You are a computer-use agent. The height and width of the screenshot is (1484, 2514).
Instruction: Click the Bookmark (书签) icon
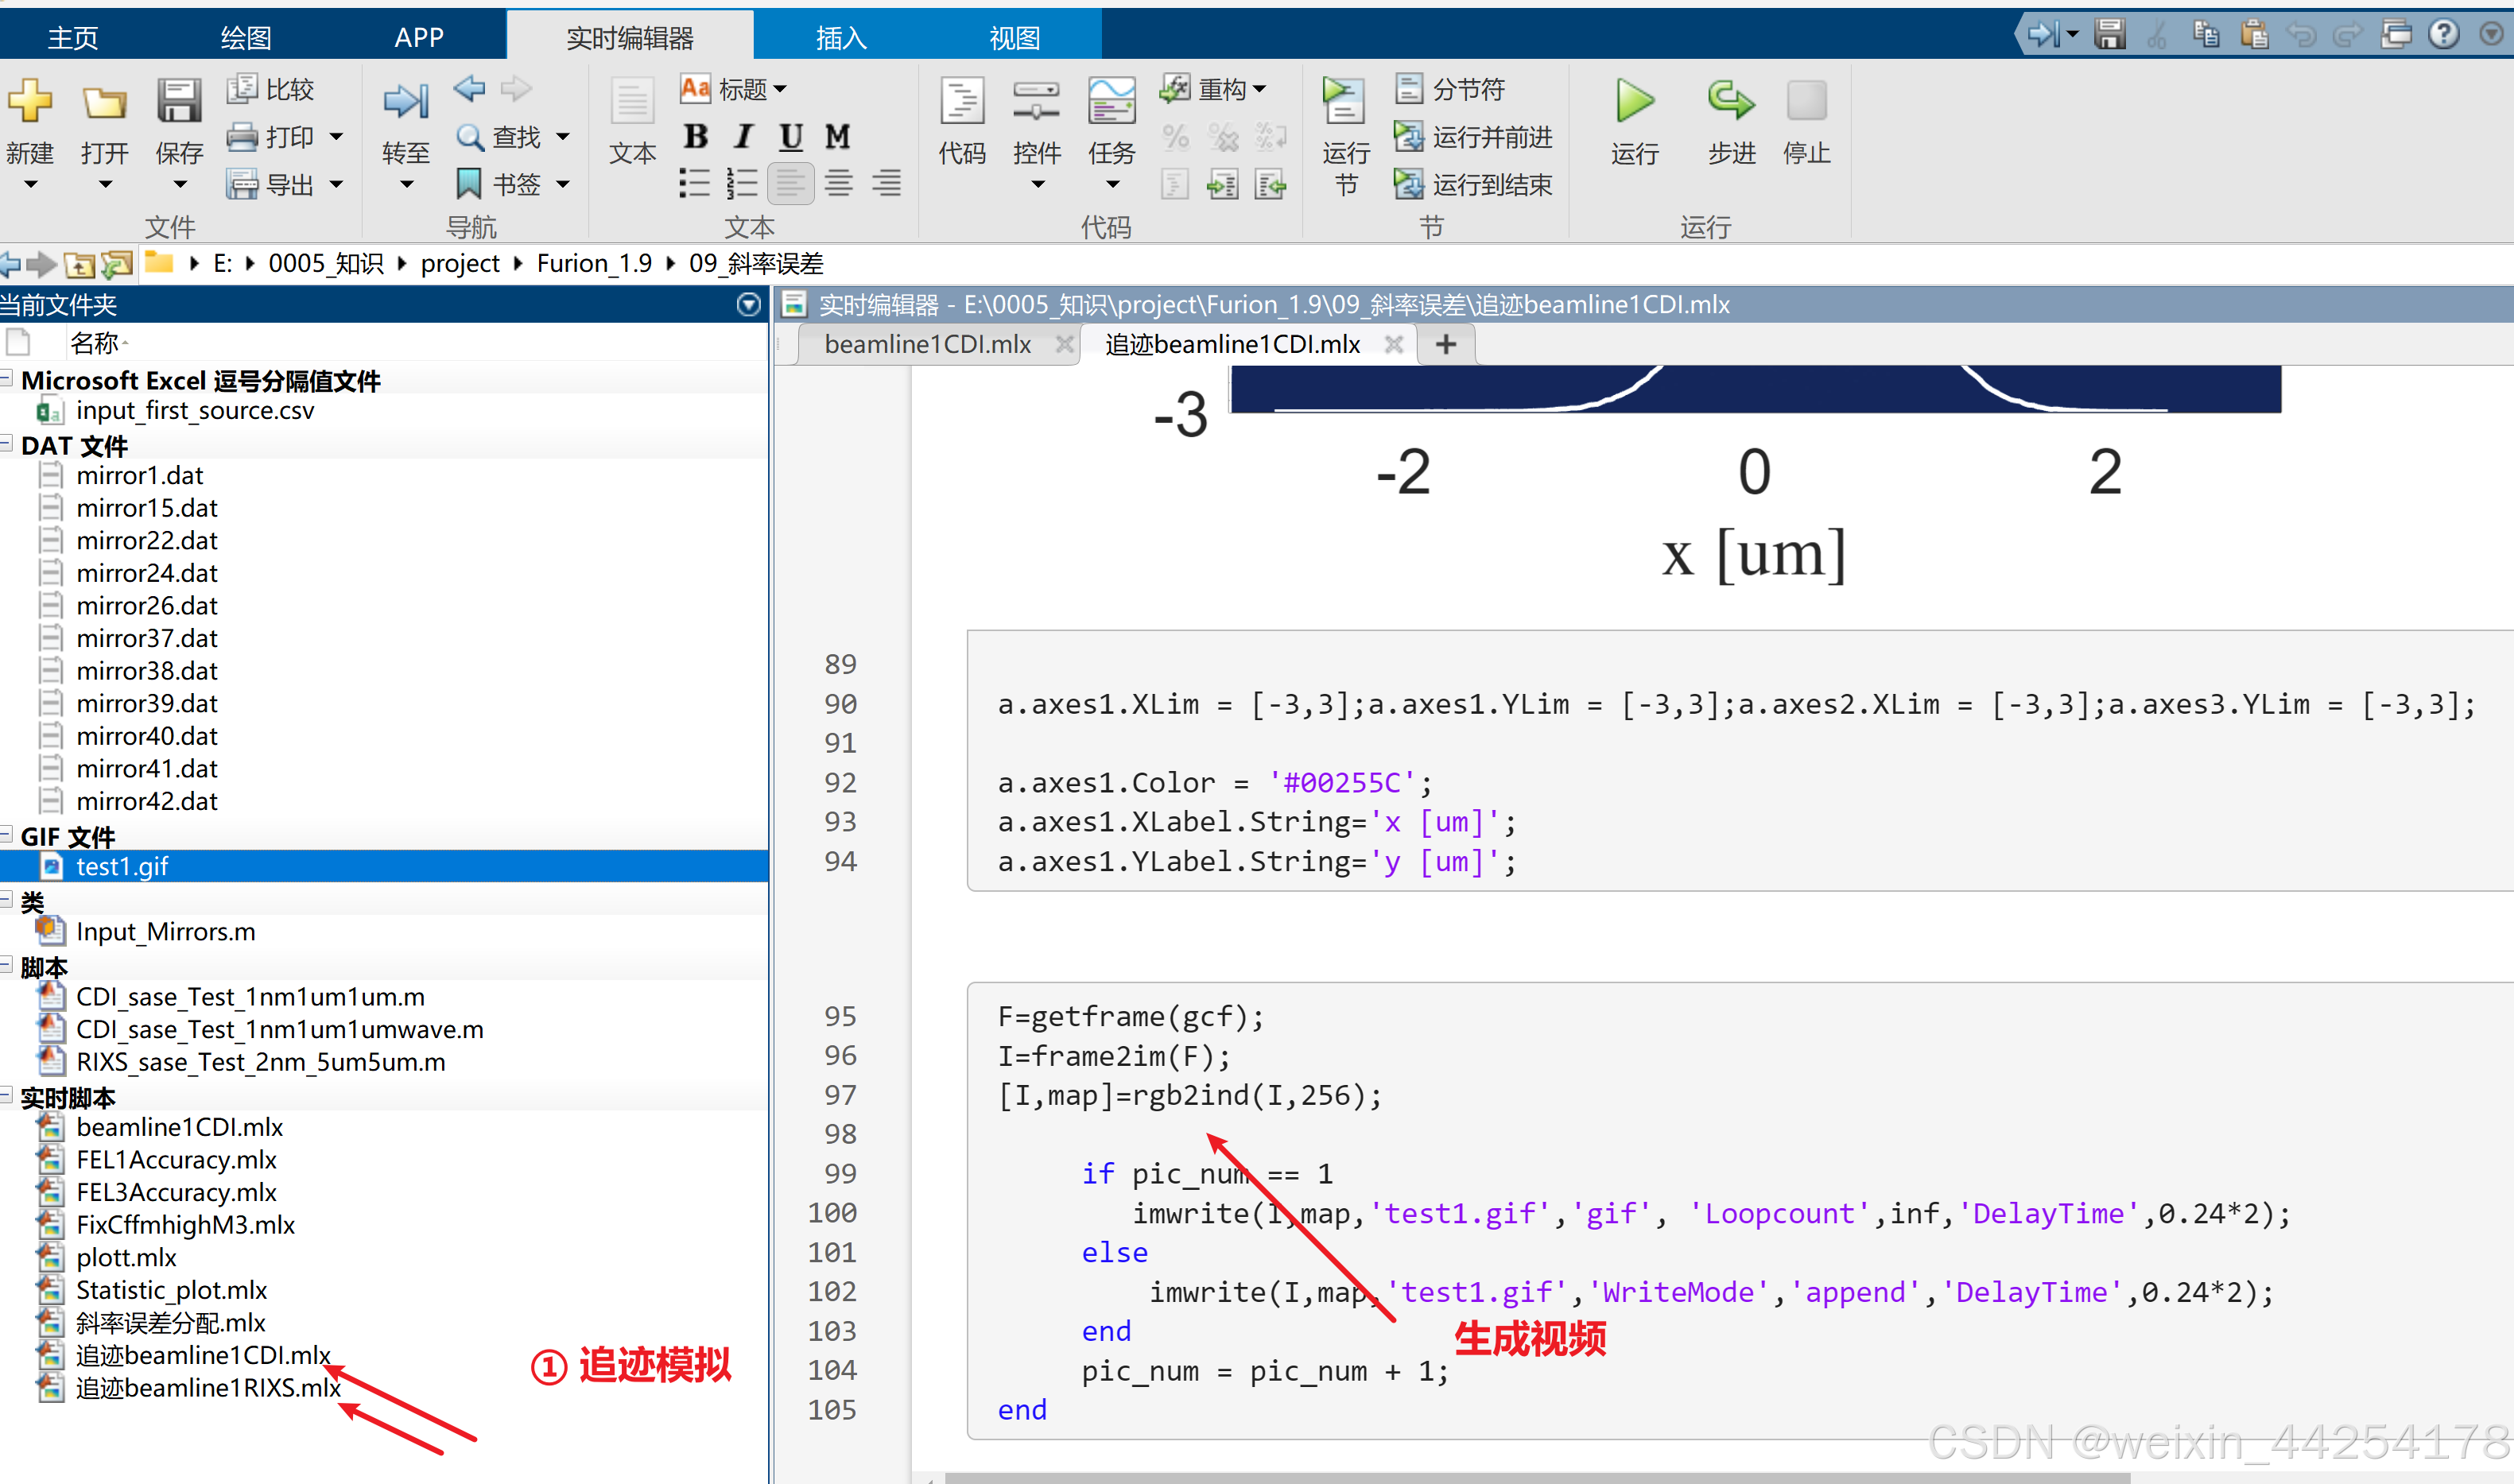(468, 184)
